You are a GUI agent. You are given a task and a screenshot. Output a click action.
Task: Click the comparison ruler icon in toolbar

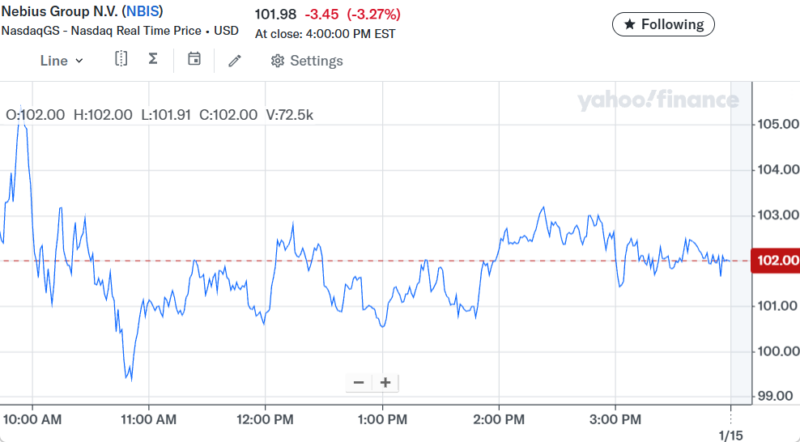tap(121, 60)
